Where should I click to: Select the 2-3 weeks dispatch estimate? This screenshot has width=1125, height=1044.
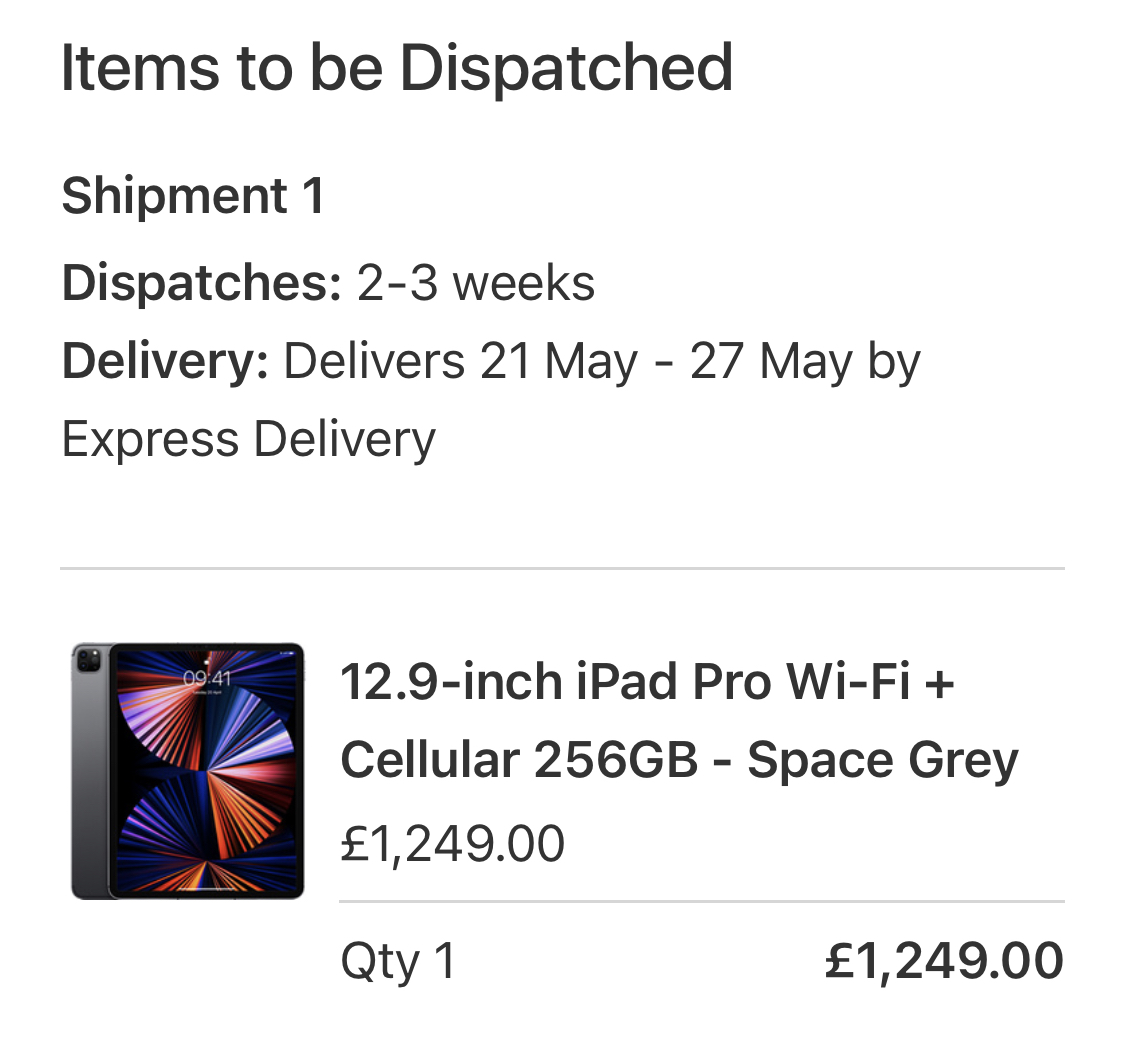pyautogui.click(x=476, y=283)
